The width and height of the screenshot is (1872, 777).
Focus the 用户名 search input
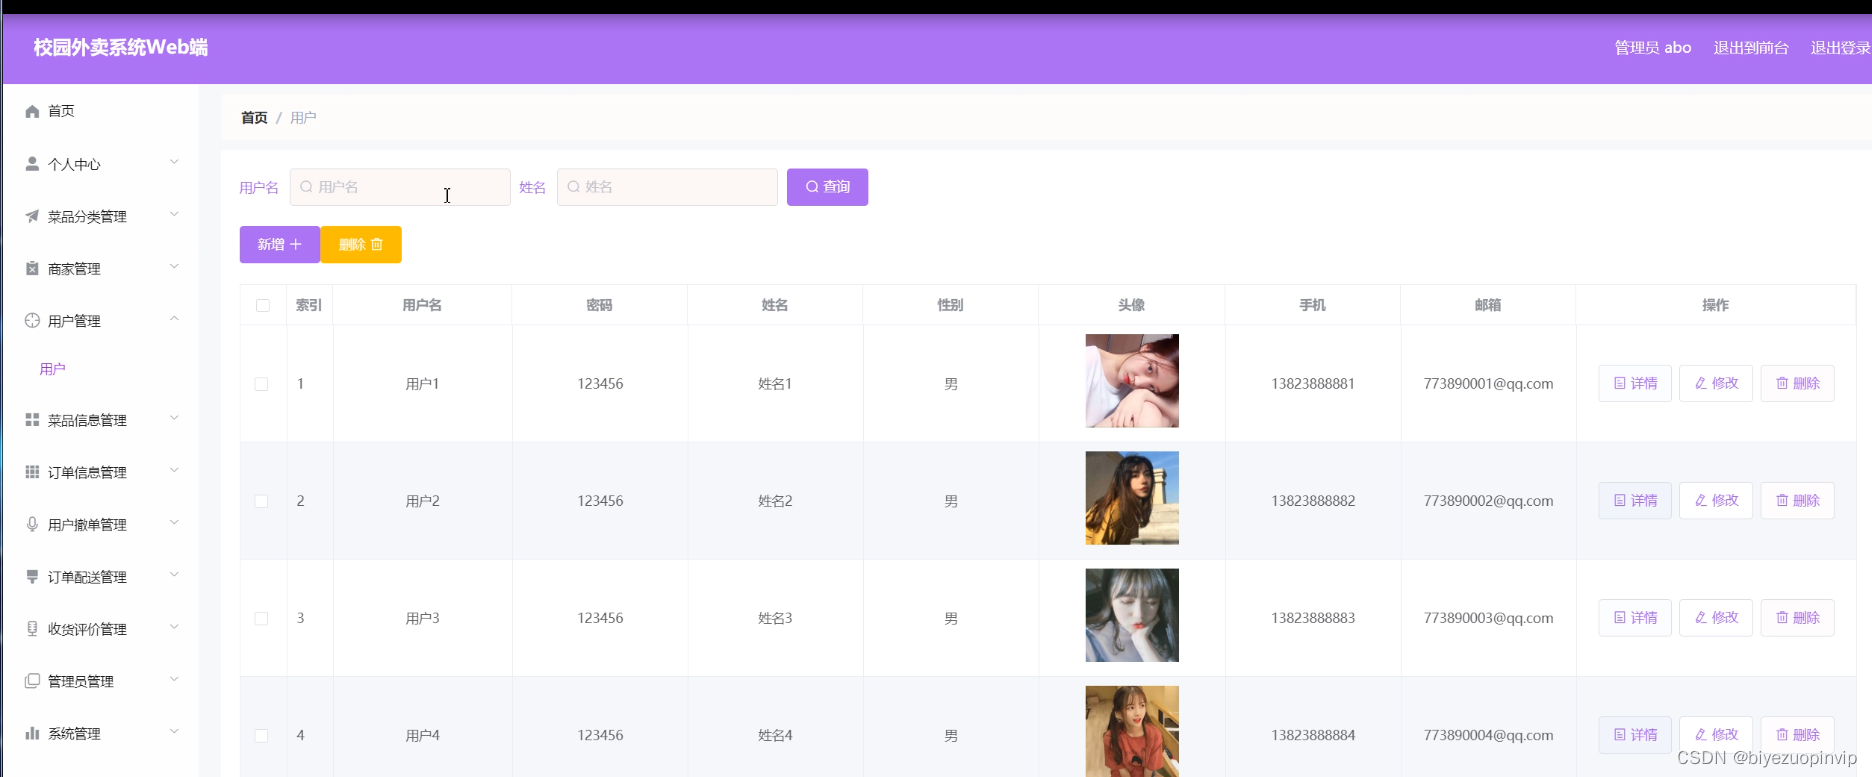click(x=400, y=187)
